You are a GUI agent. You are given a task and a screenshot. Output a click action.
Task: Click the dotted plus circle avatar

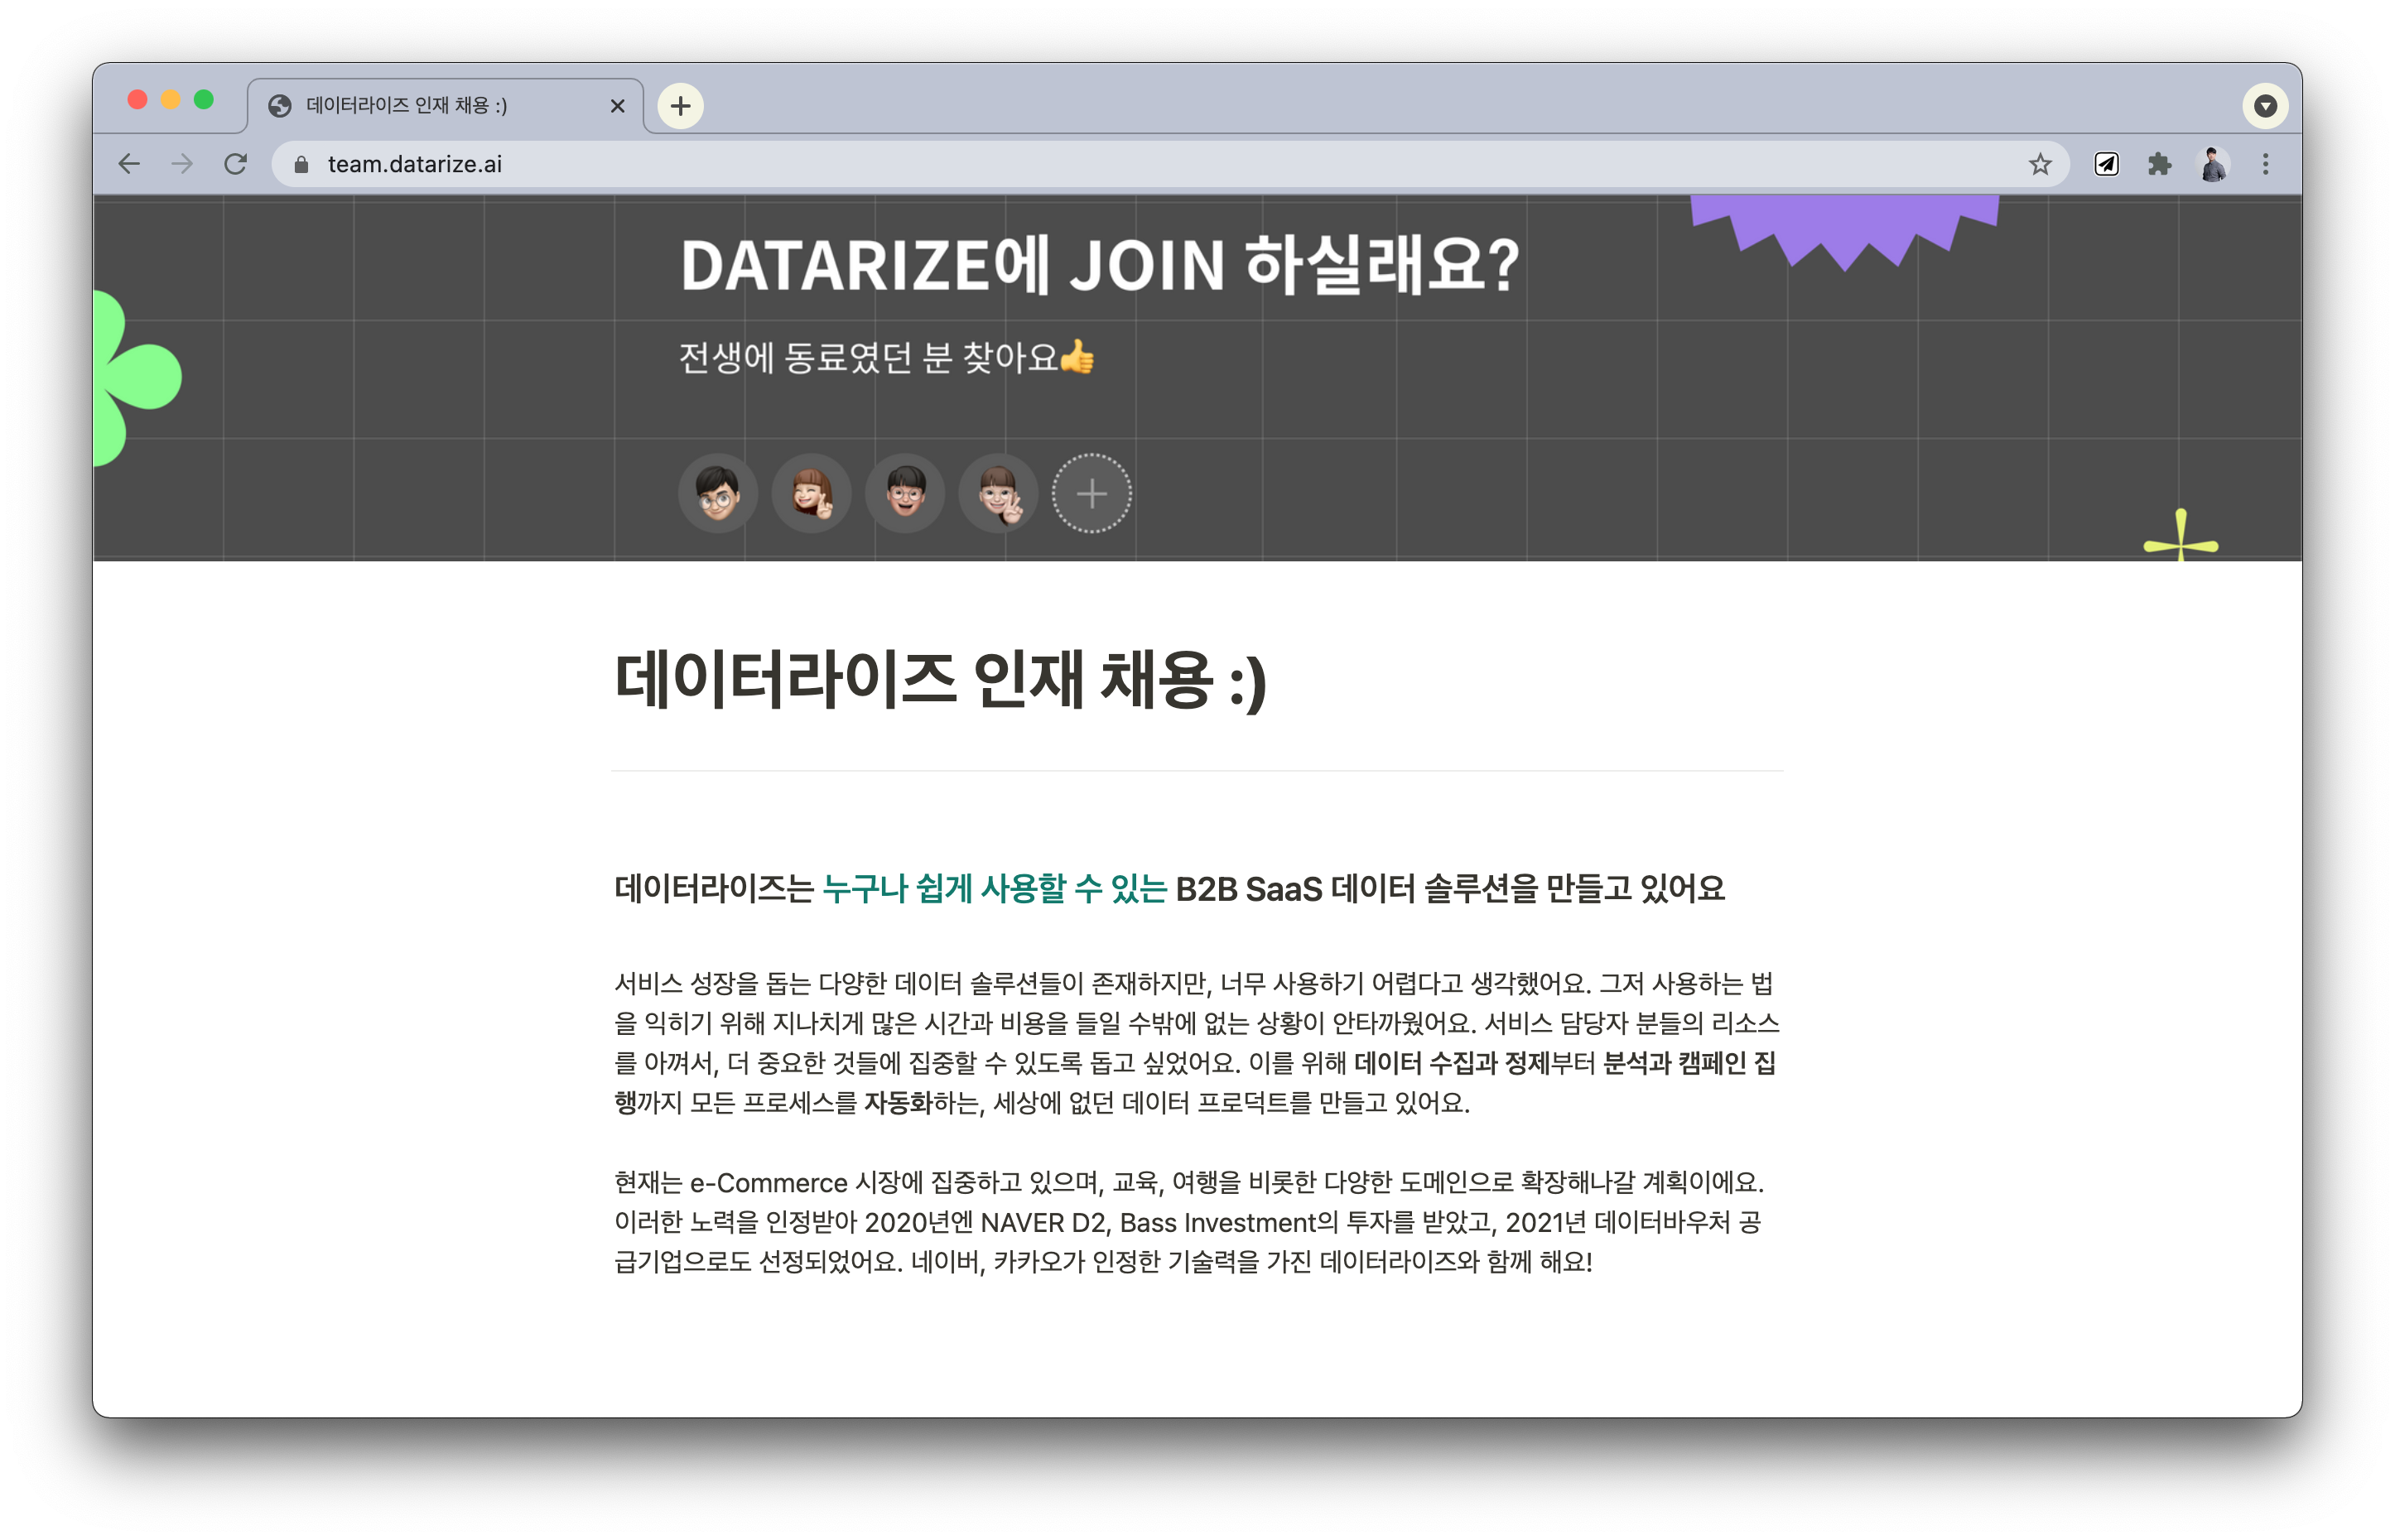point(1091,493)
